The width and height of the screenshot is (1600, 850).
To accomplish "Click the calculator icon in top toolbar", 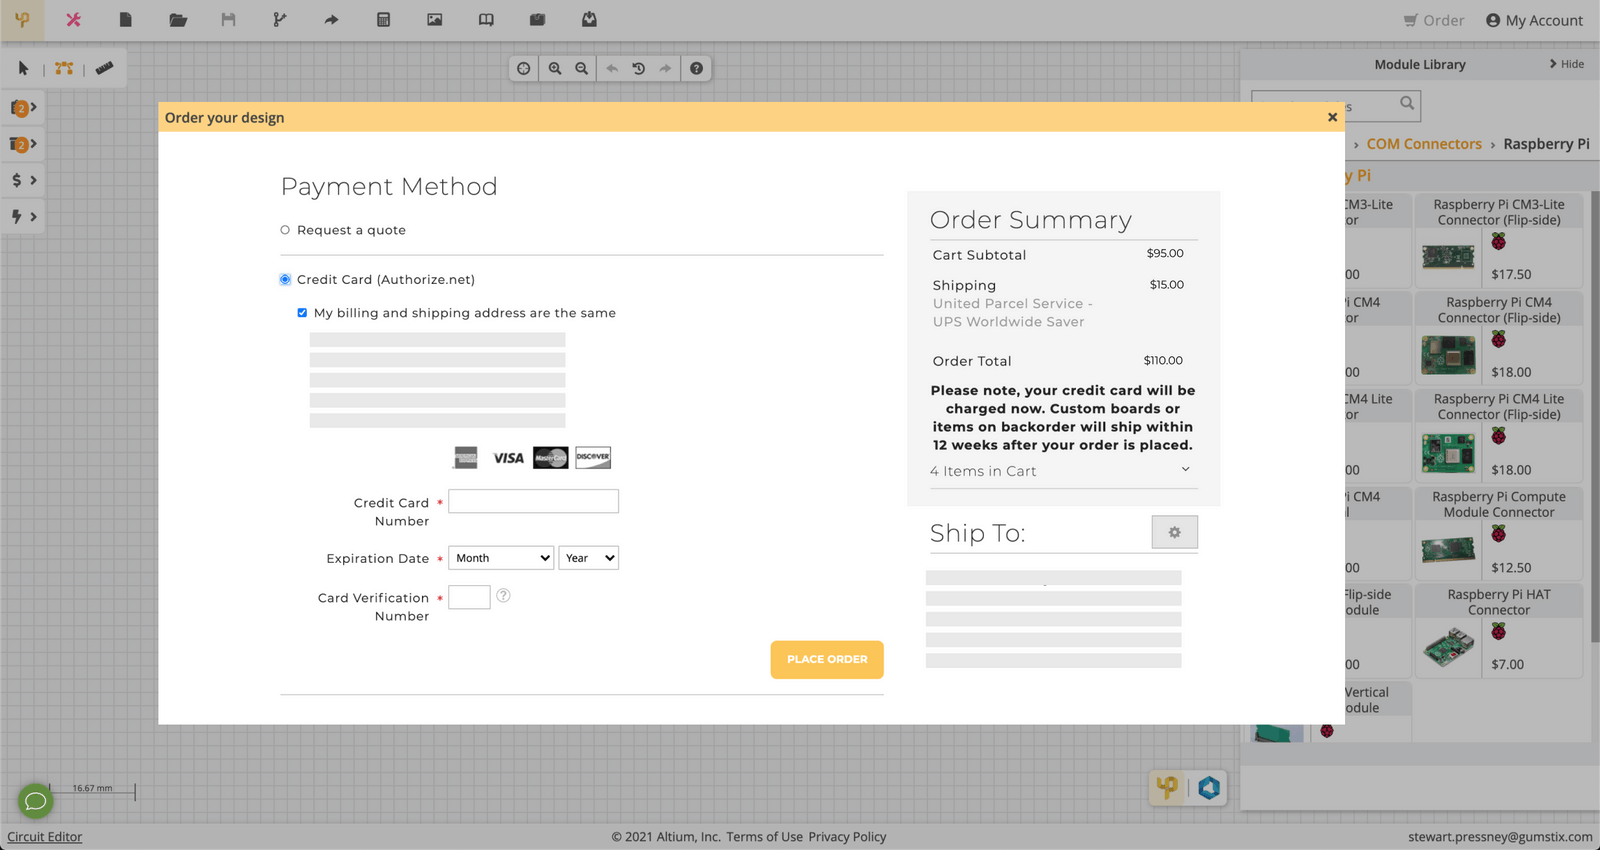I will point(383,20).
